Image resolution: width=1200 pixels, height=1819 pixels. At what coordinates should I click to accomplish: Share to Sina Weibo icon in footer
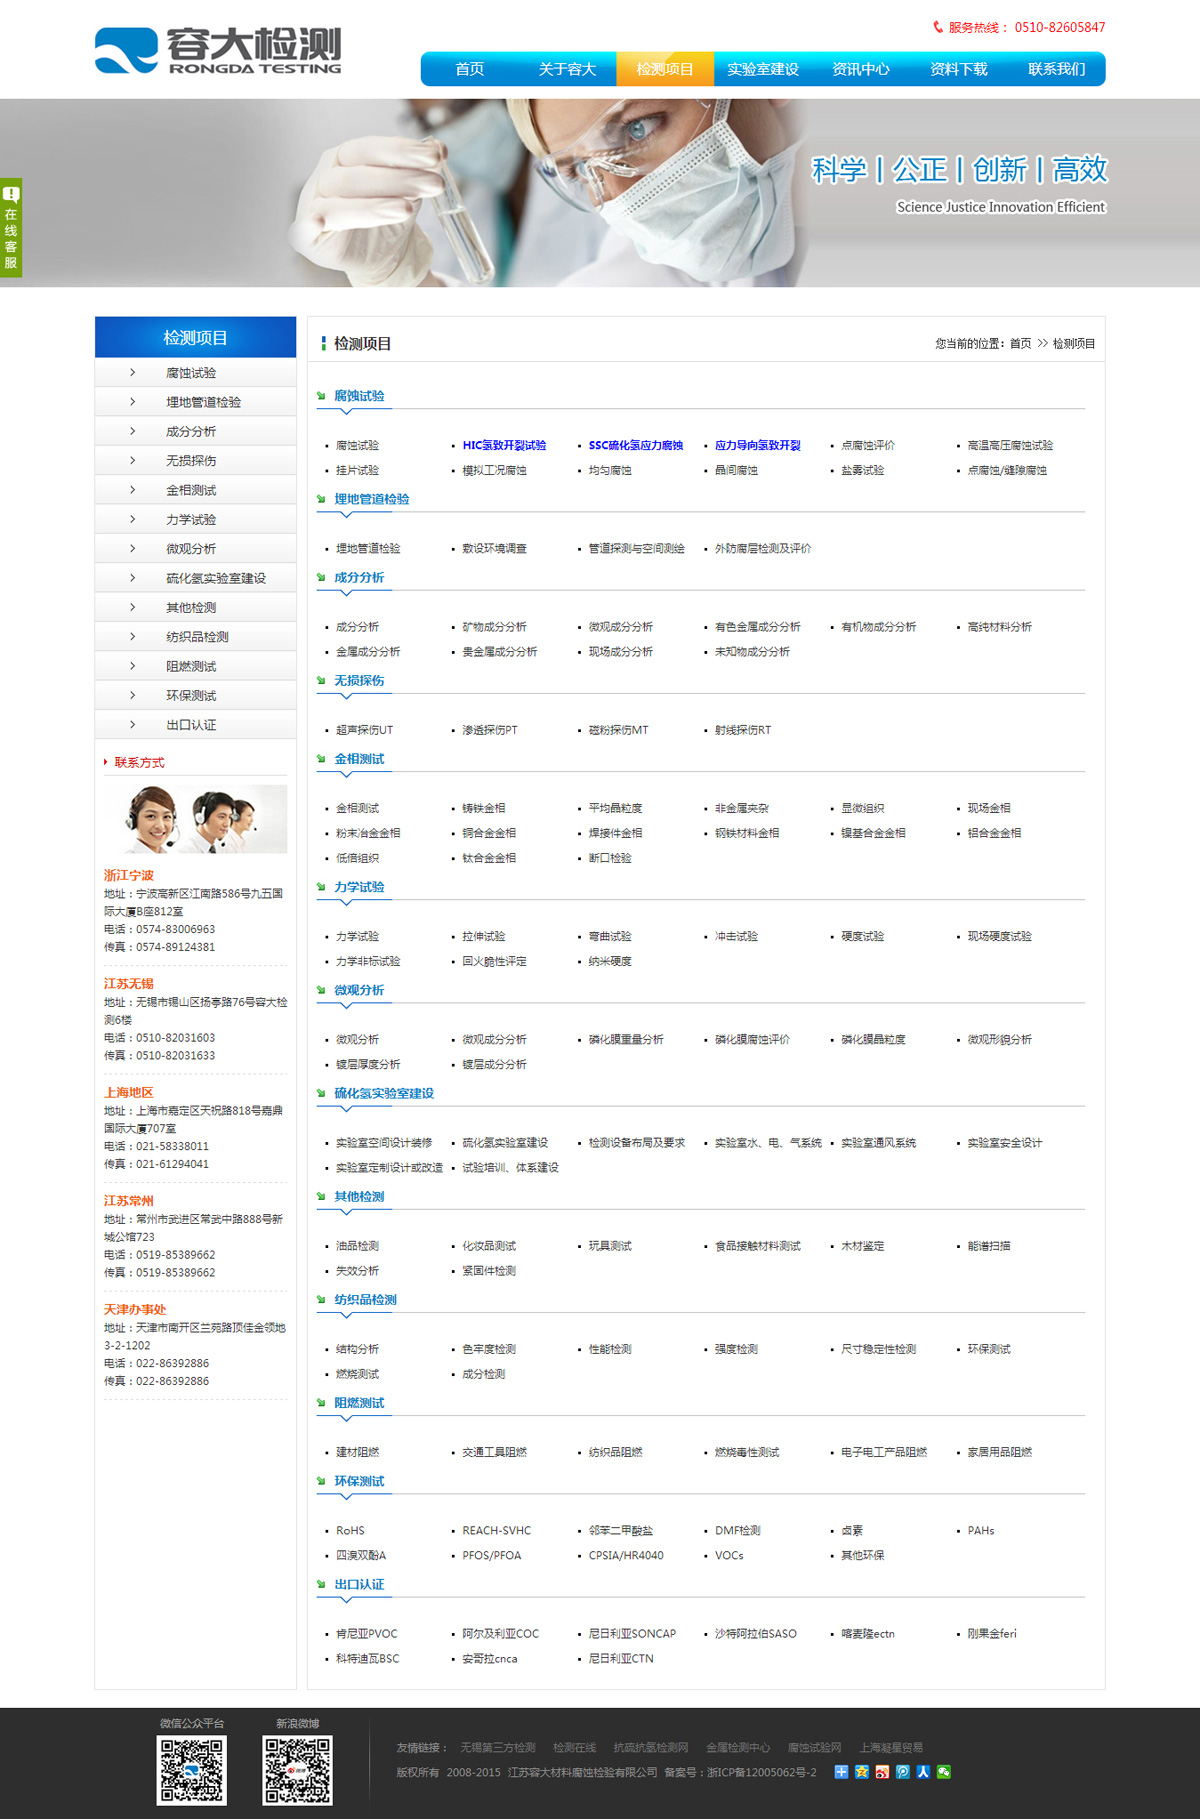coord(882,1772)
